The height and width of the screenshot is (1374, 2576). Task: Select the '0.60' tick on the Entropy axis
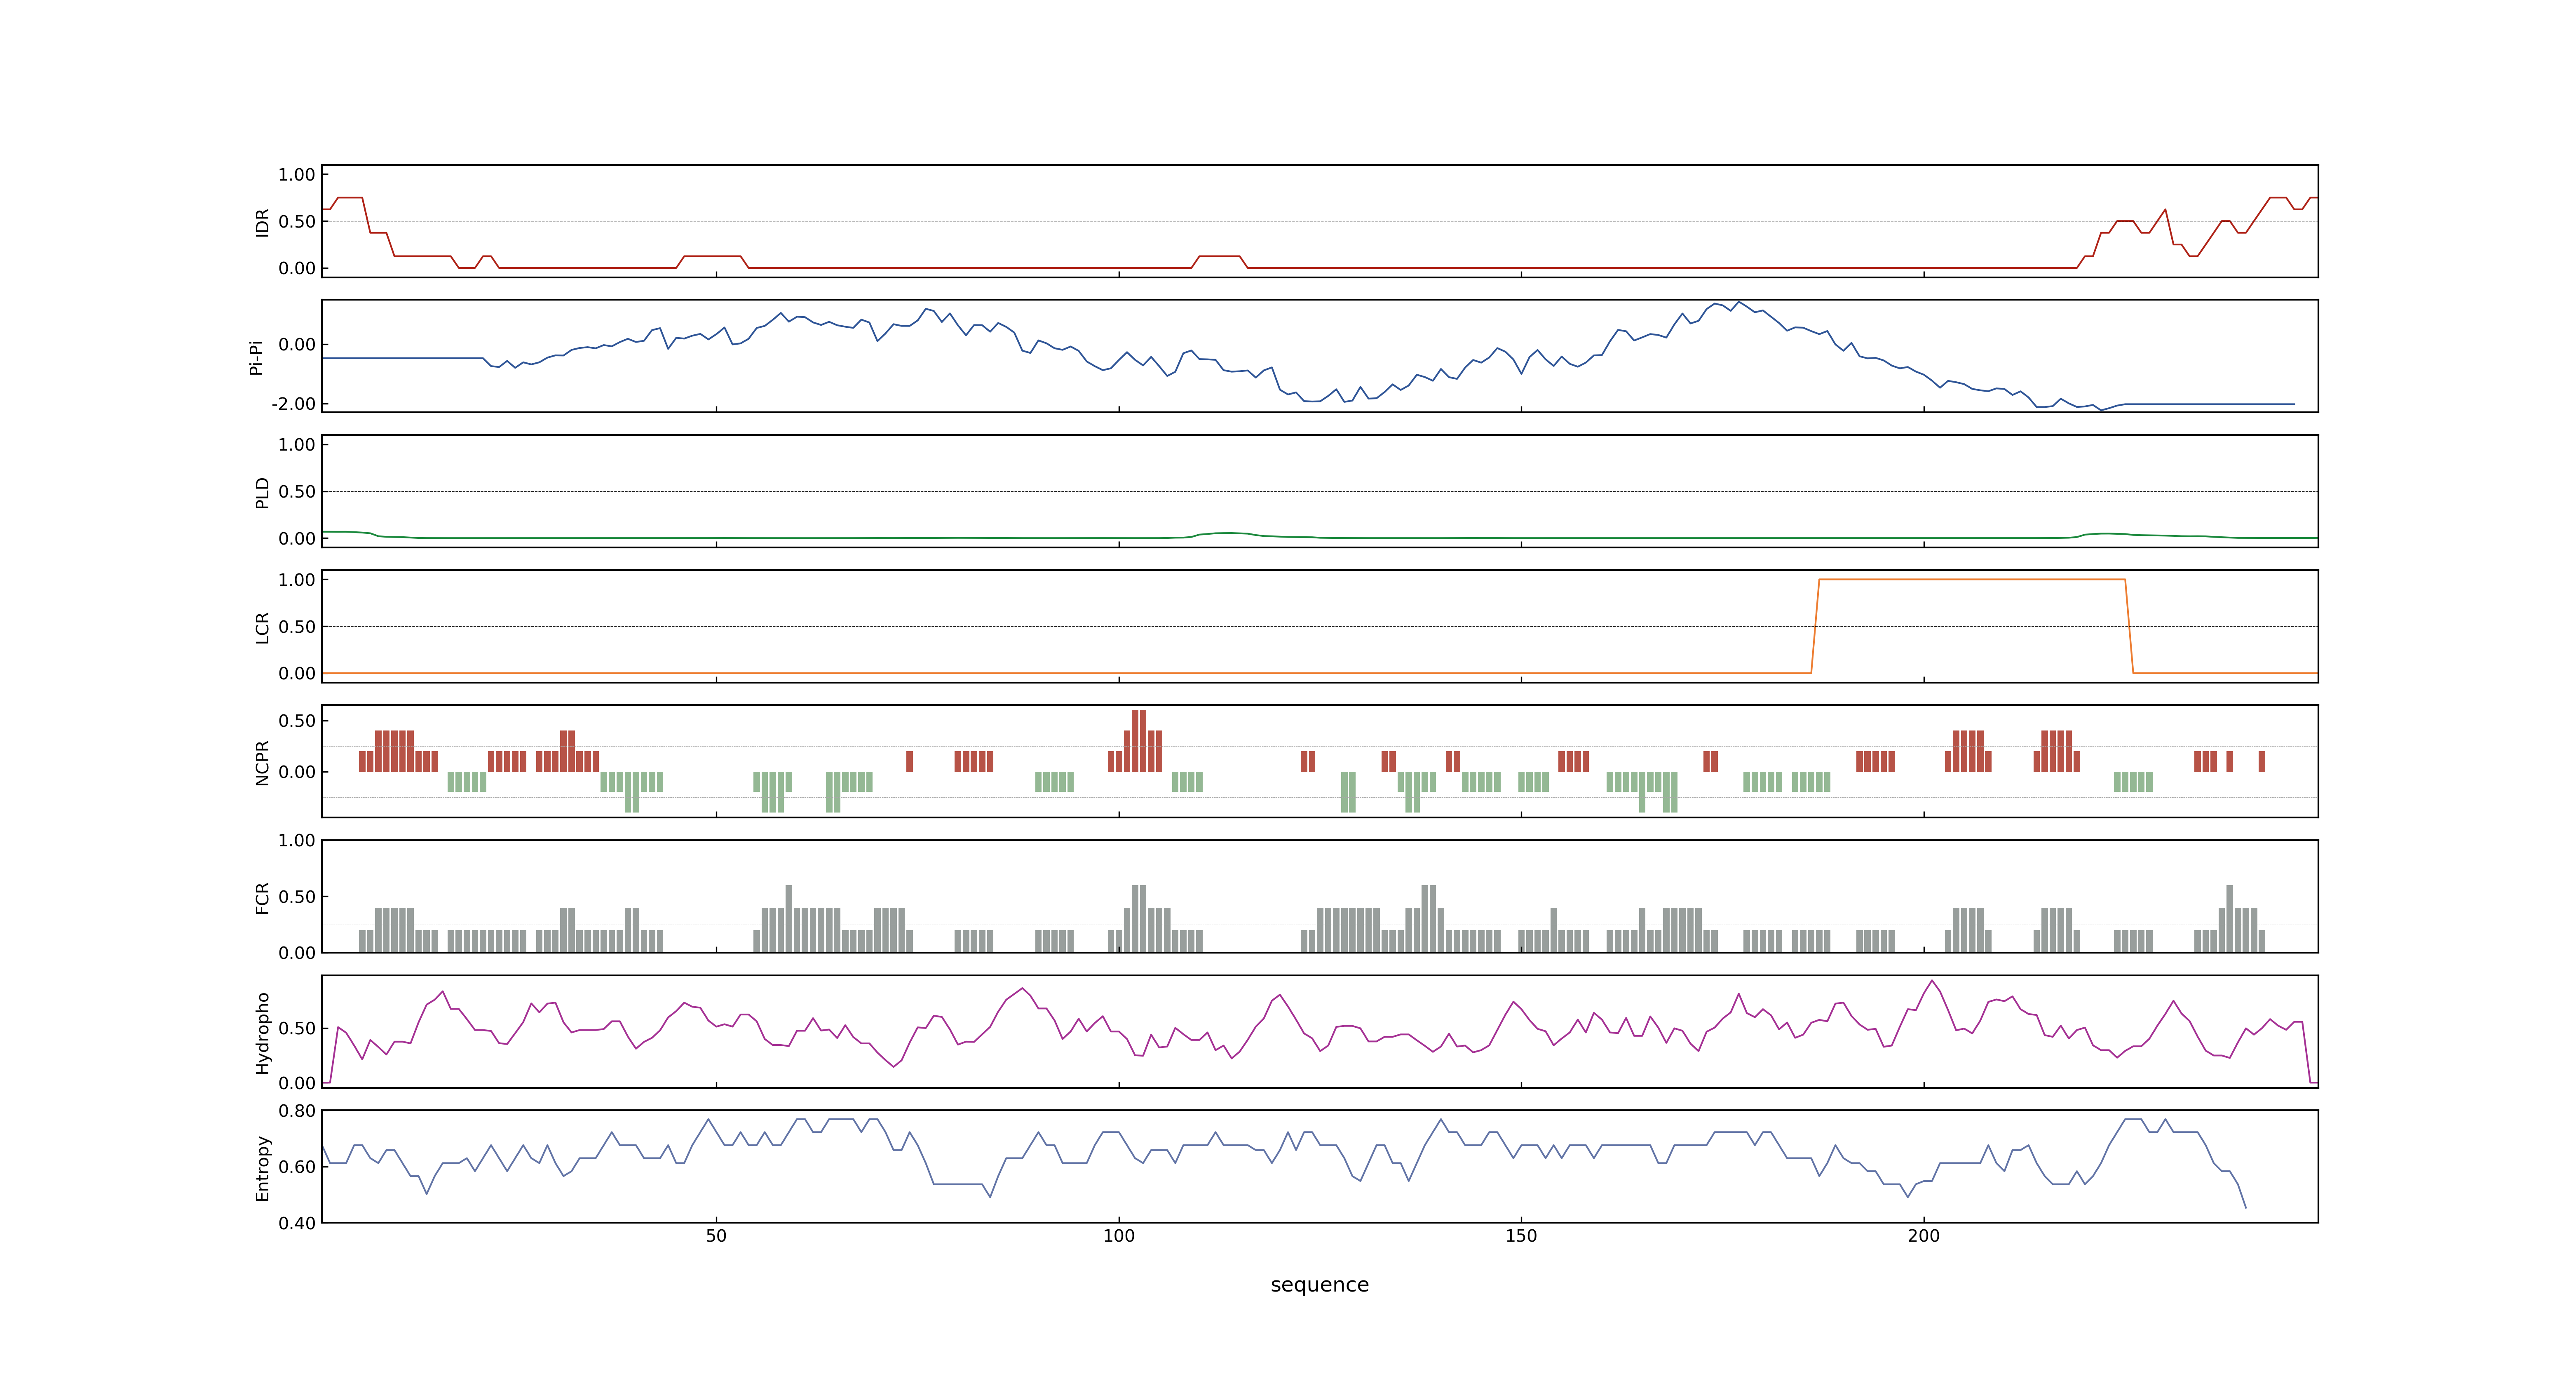pyautogui.click(x=297, y=1167)
